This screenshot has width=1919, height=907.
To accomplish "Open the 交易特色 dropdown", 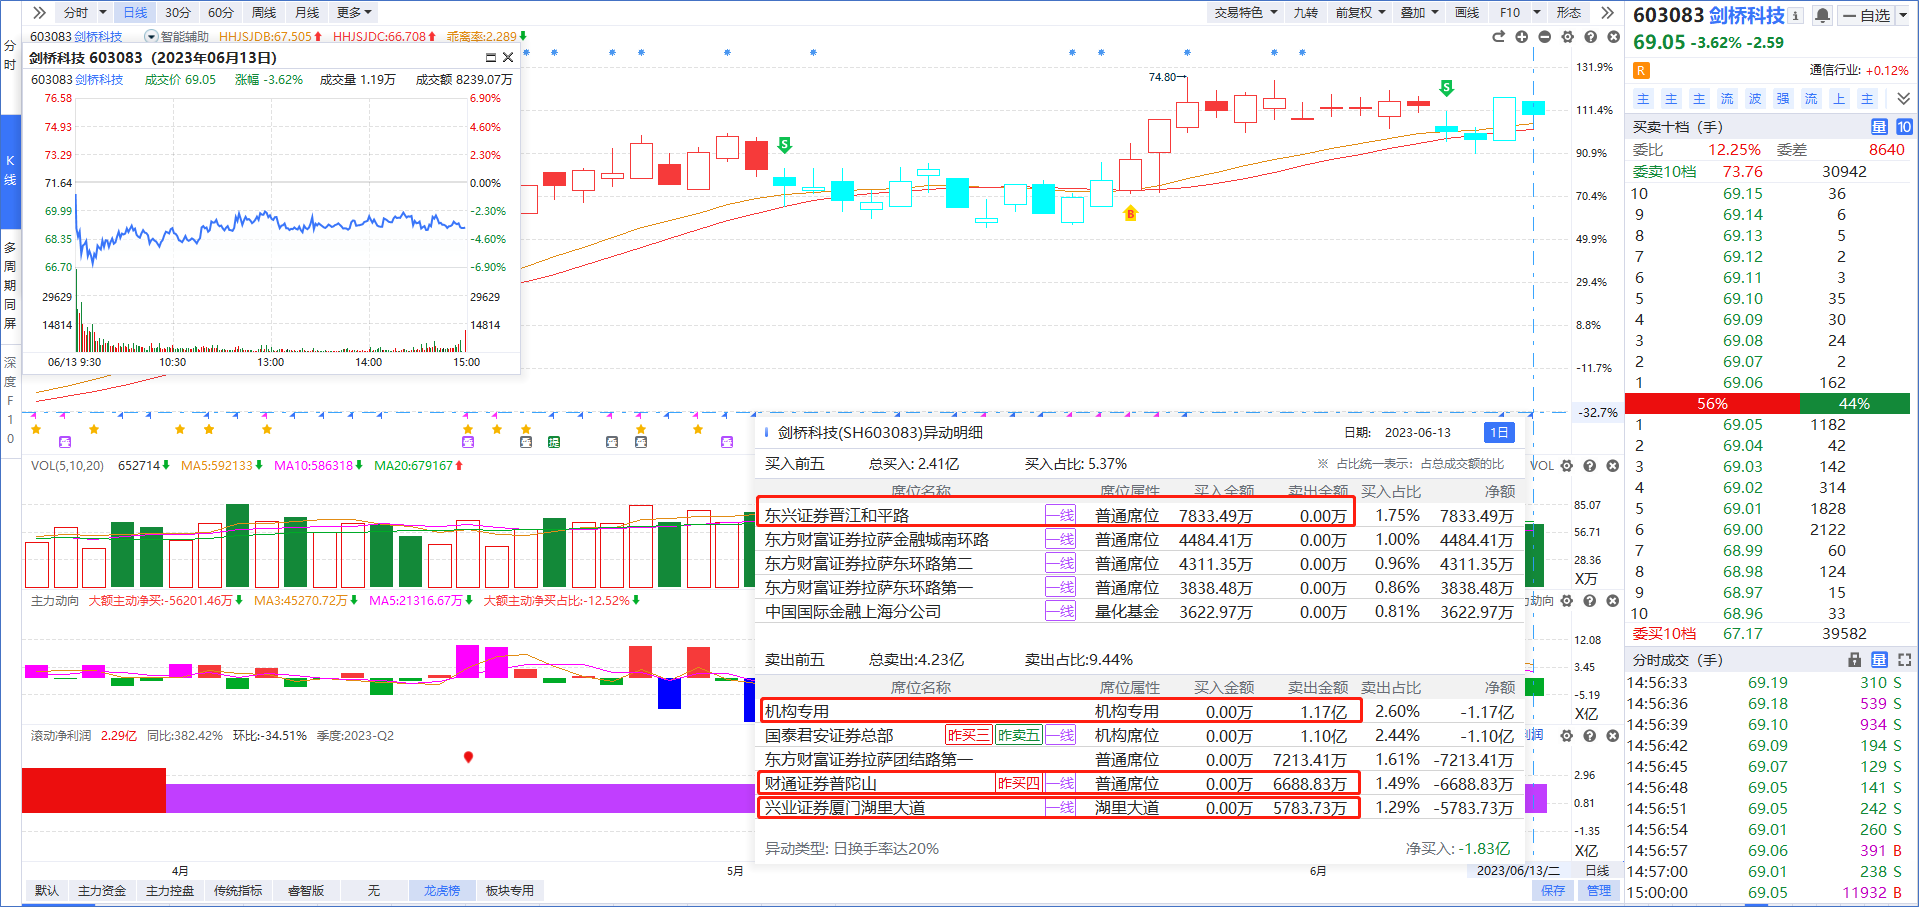I will point(1246,13).
